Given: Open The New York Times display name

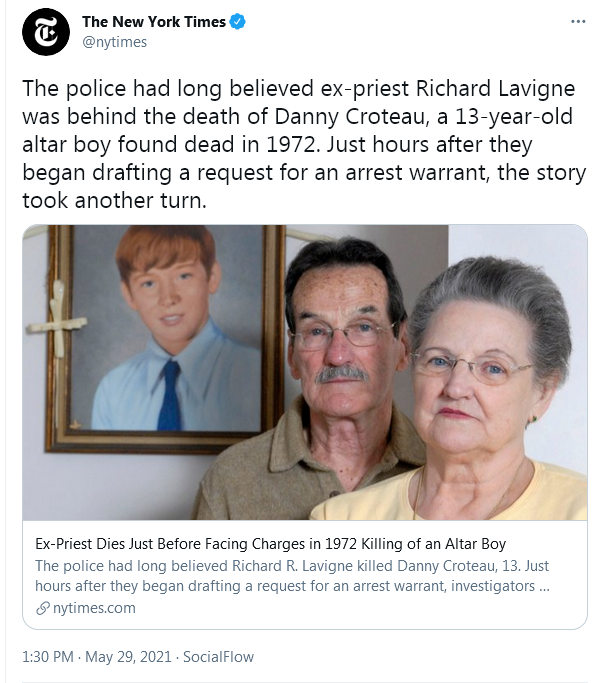Looking at the screenshot, I should [154, 21].
